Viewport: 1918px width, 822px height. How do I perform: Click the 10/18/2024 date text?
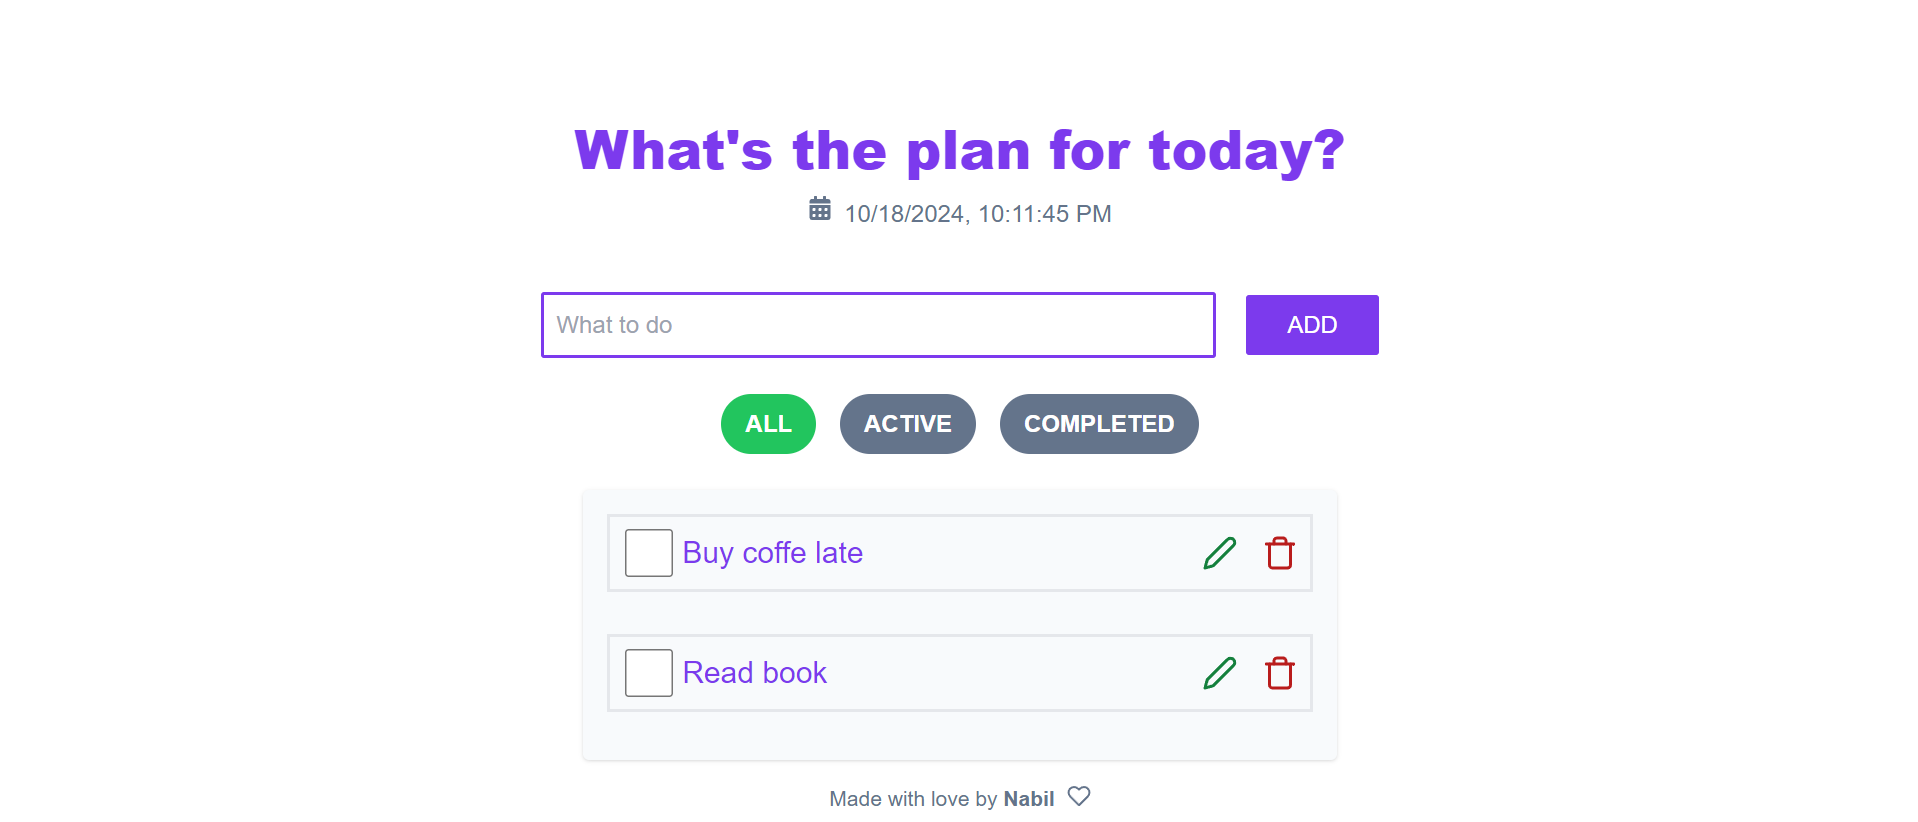click(x=905, y=214)
